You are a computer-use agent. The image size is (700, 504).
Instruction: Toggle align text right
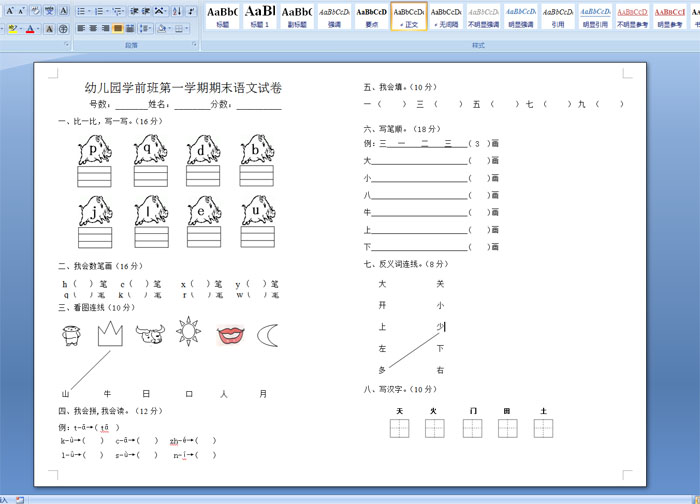105,29
